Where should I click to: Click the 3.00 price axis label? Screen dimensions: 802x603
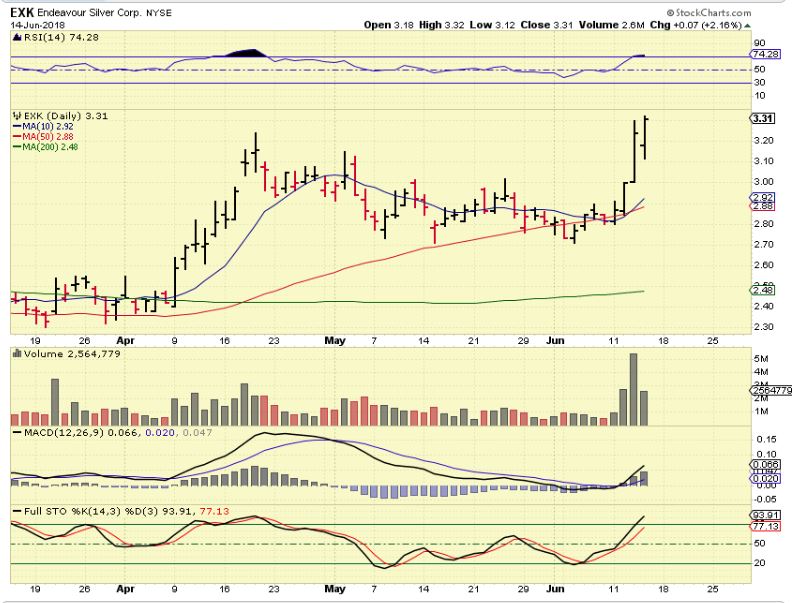764,182
